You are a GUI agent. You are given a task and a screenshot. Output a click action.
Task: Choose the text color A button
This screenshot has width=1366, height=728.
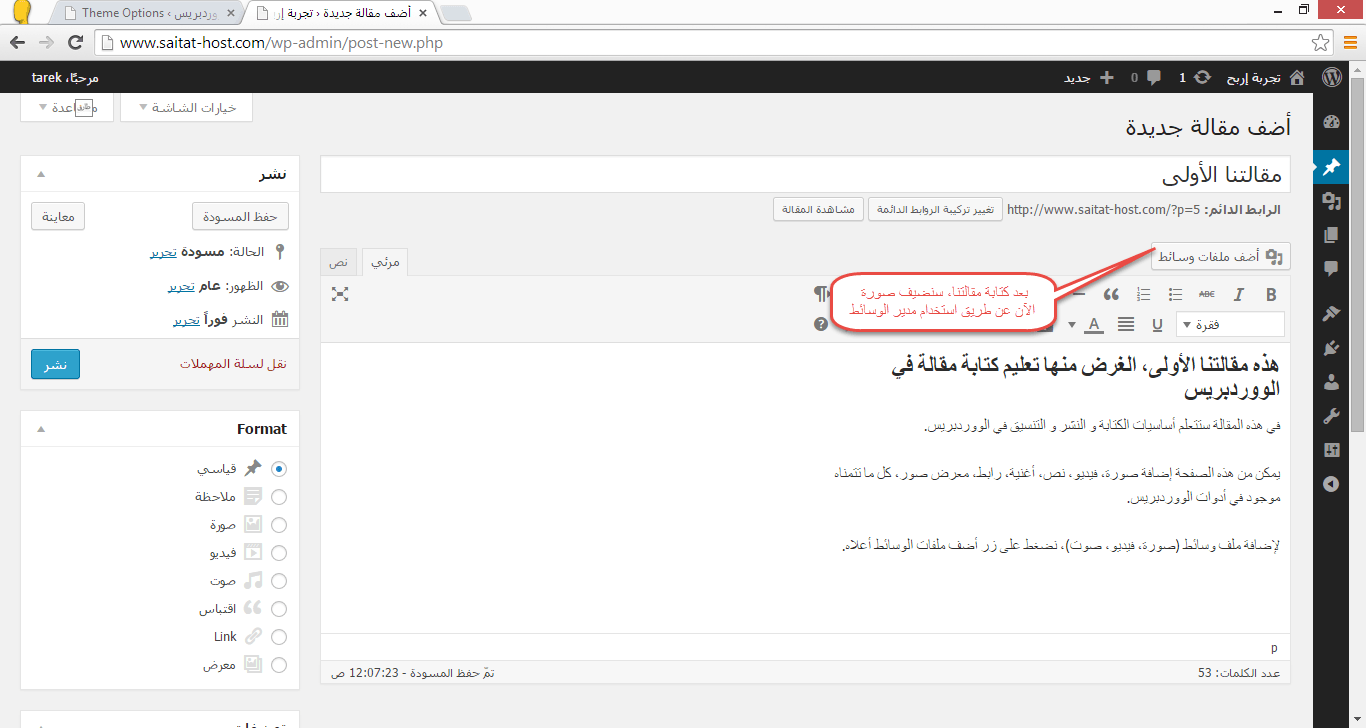tap(1094, 324)
